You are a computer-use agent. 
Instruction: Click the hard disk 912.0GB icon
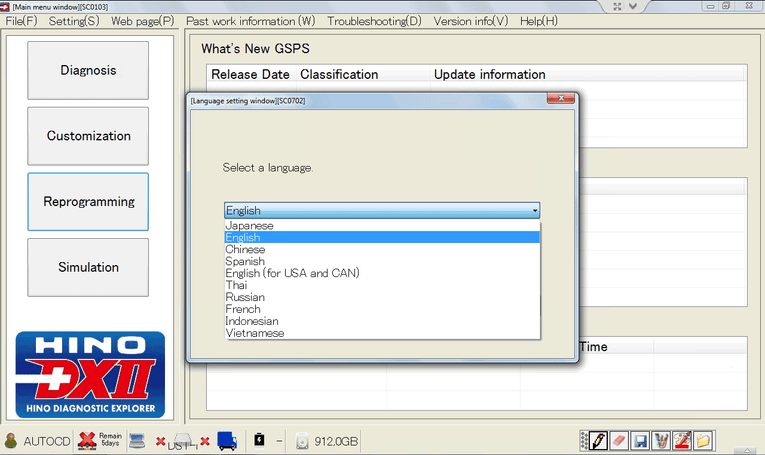pos(301,441)
